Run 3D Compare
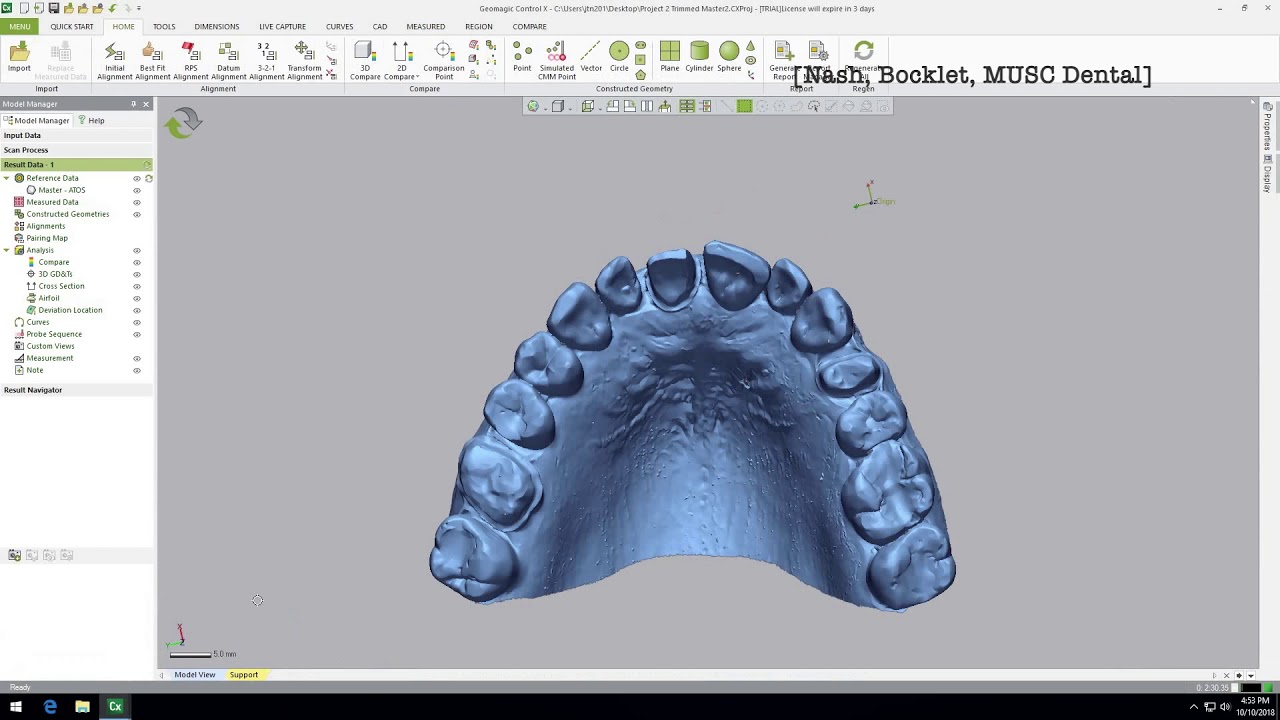The height and width of the screenshot is (720, 1280). click(365, 60)
